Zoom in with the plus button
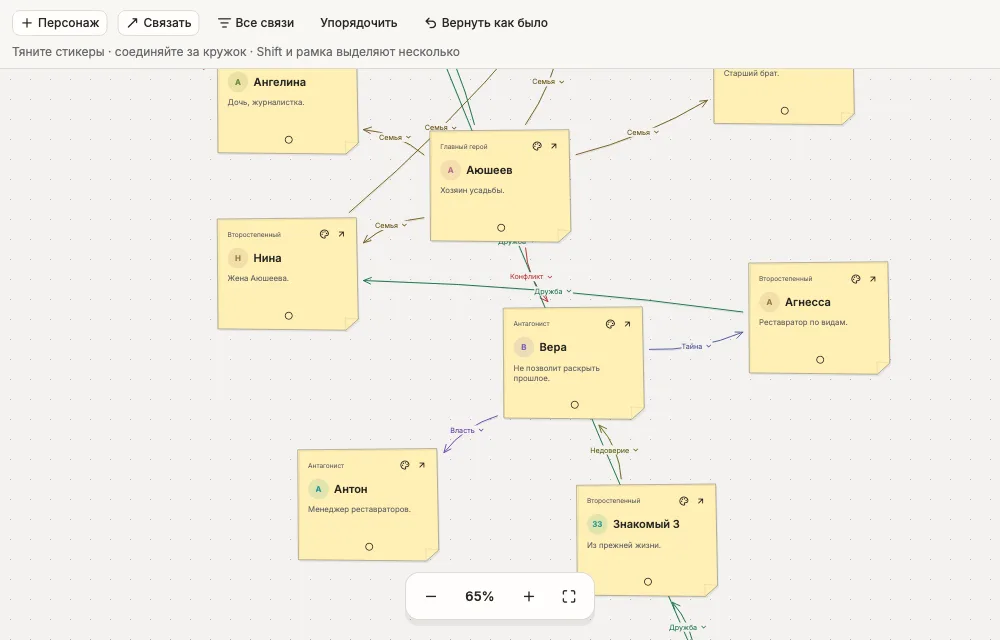The height and width of the screenshot is (640, 1000). point(529,597)
